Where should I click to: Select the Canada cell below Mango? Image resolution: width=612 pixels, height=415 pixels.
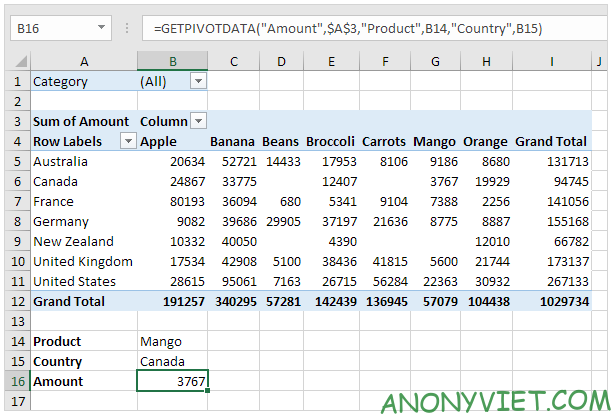pyautogui.click(x=172, y=361)
